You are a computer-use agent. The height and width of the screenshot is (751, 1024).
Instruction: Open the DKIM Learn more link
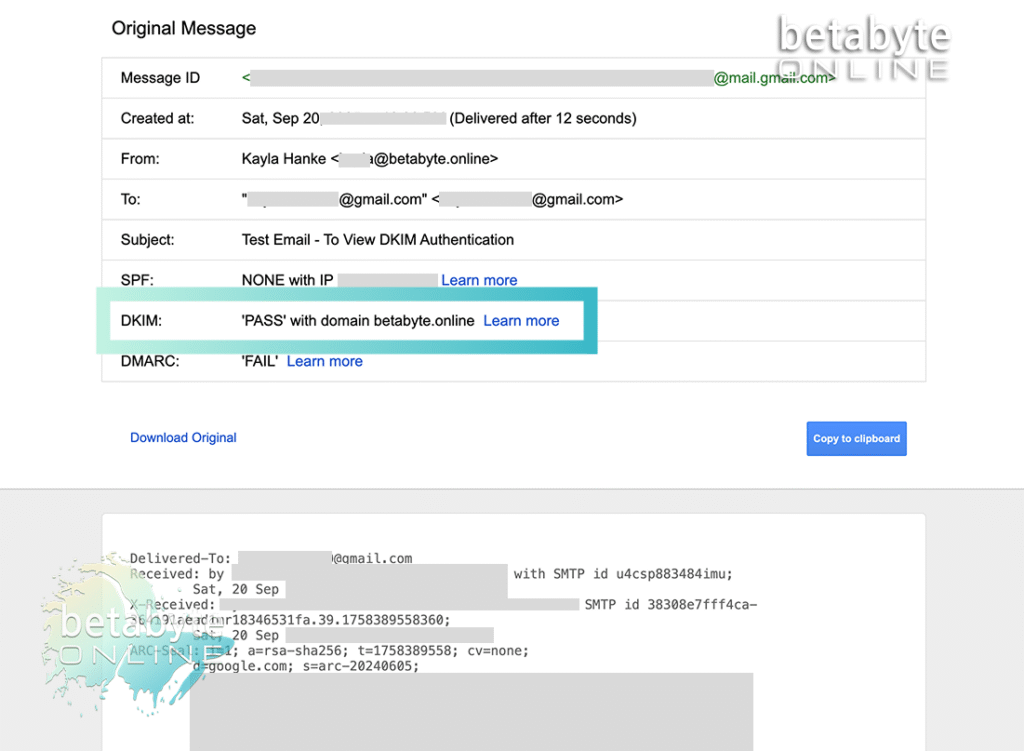click(521, 321)
